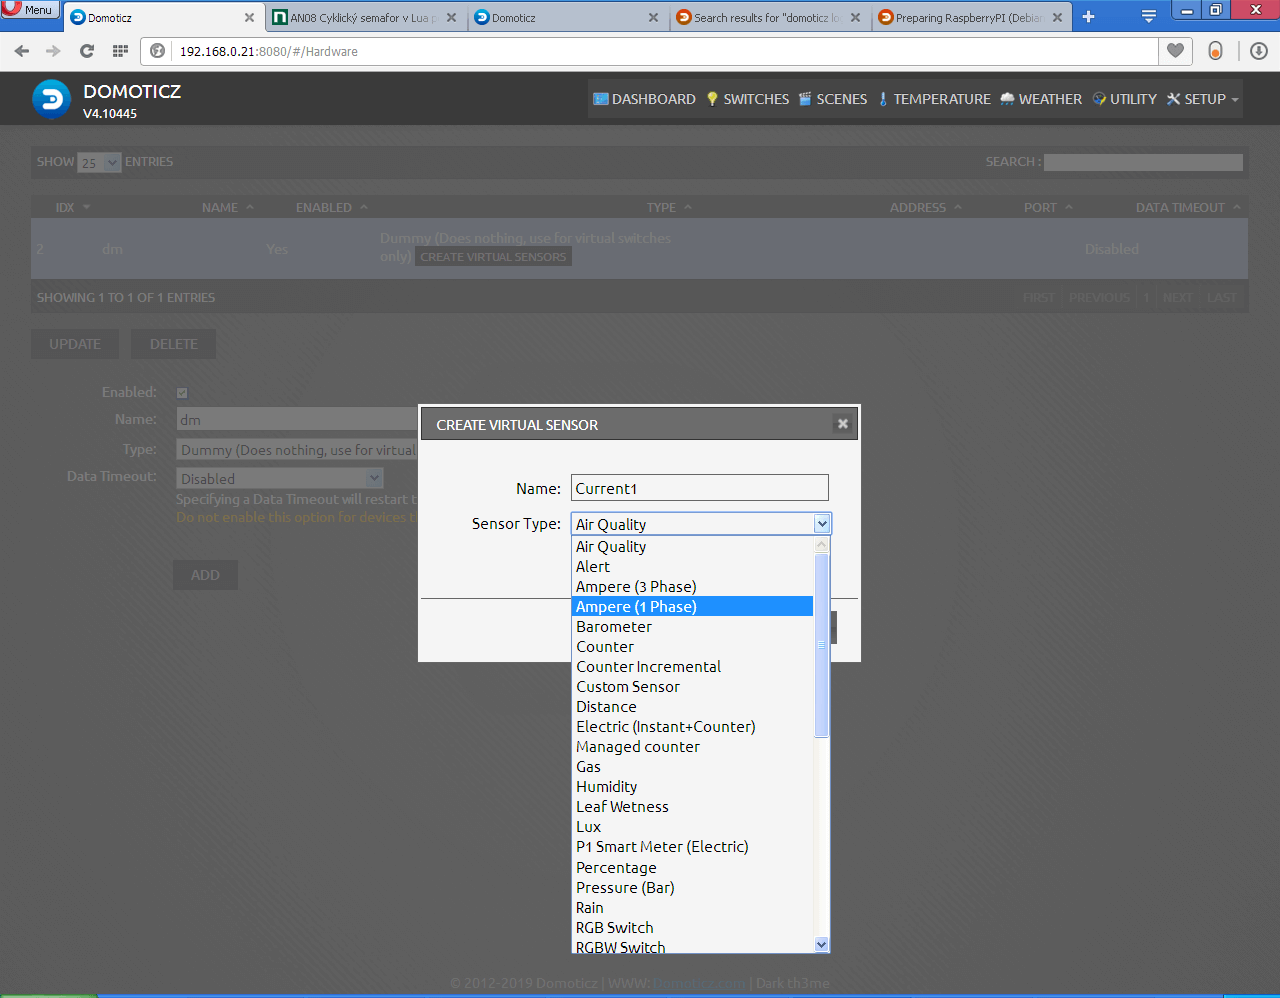Select Humidity option
The width and height of the screenshot is (1280, 998).
[692, 787]
